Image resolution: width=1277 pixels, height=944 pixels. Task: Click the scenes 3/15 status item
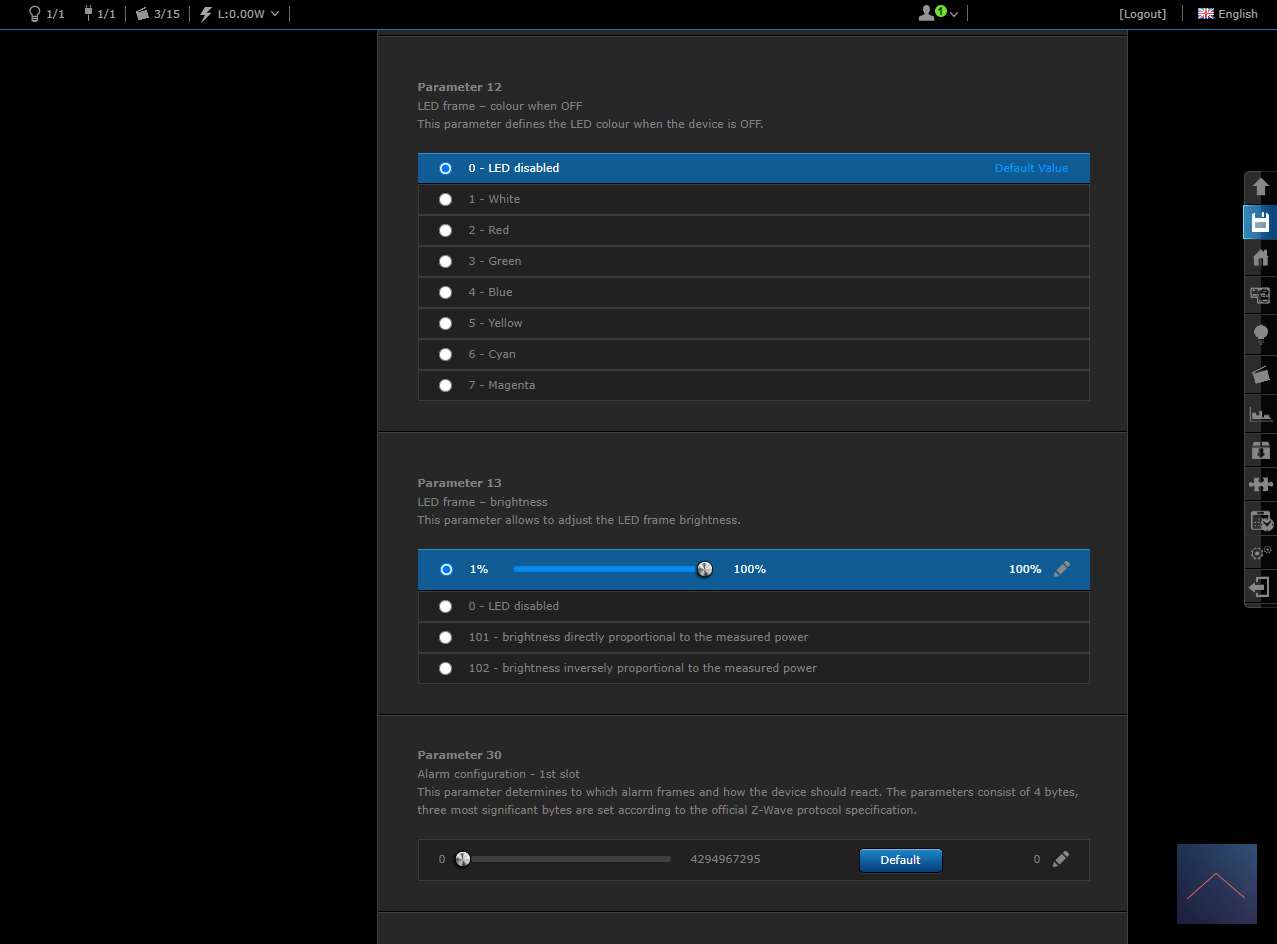coord(157,14)
